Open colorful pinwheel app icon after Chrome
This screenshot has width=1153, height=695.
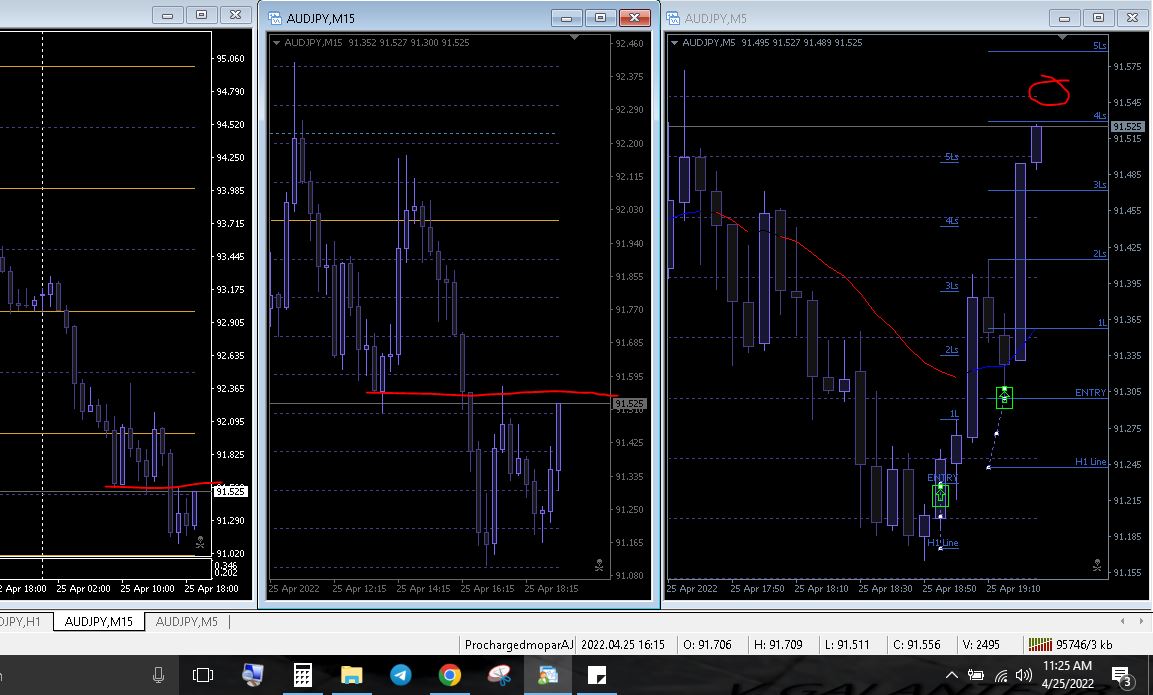click(x=499, y=675)
